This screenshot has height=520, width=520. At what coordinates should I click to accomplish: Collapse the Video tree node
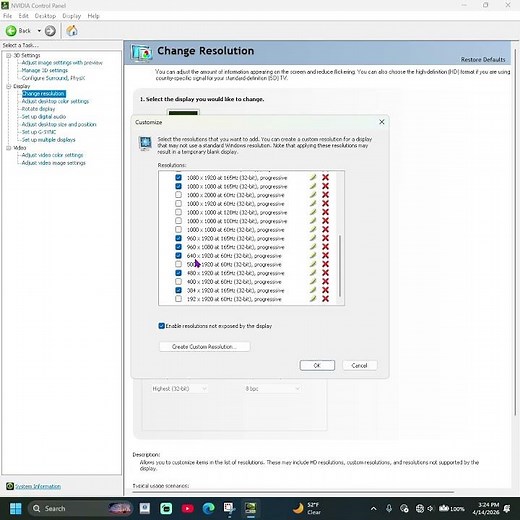coord(9,148)
